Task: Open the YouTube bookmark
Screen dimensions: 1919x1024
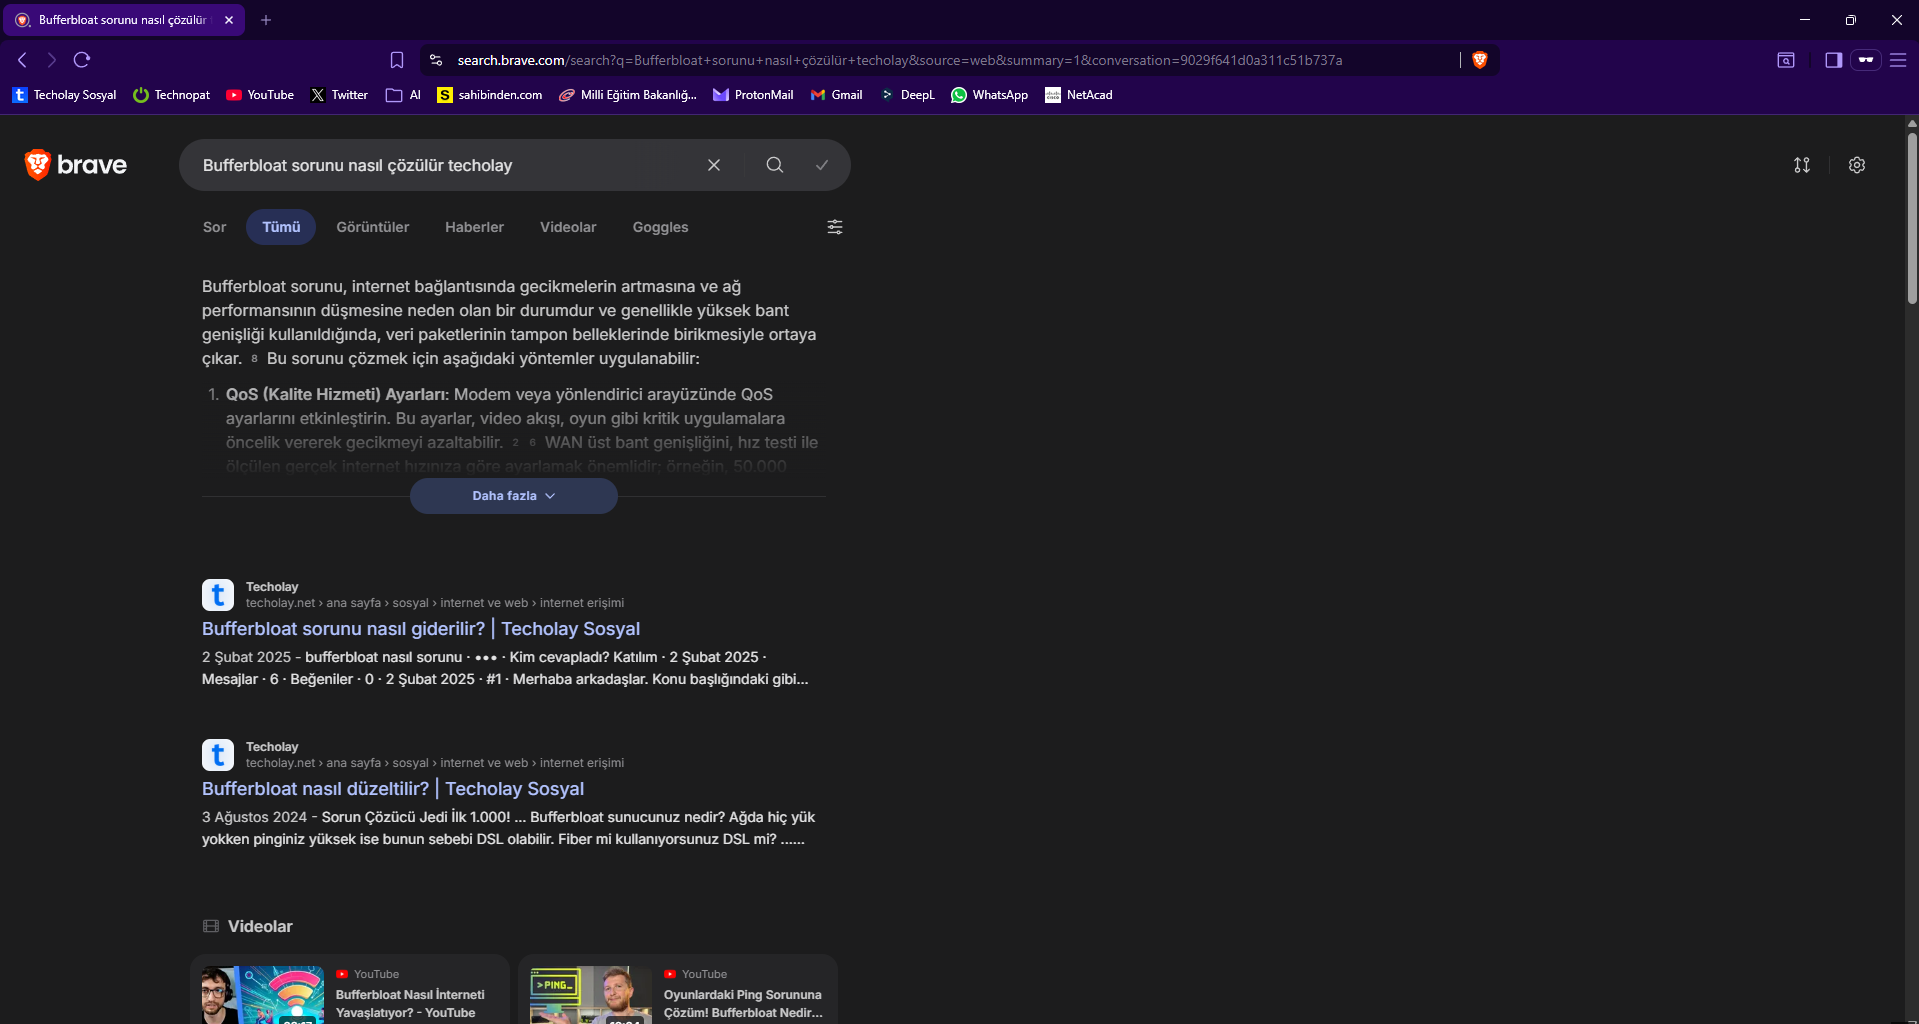Action: click(260, 95)
